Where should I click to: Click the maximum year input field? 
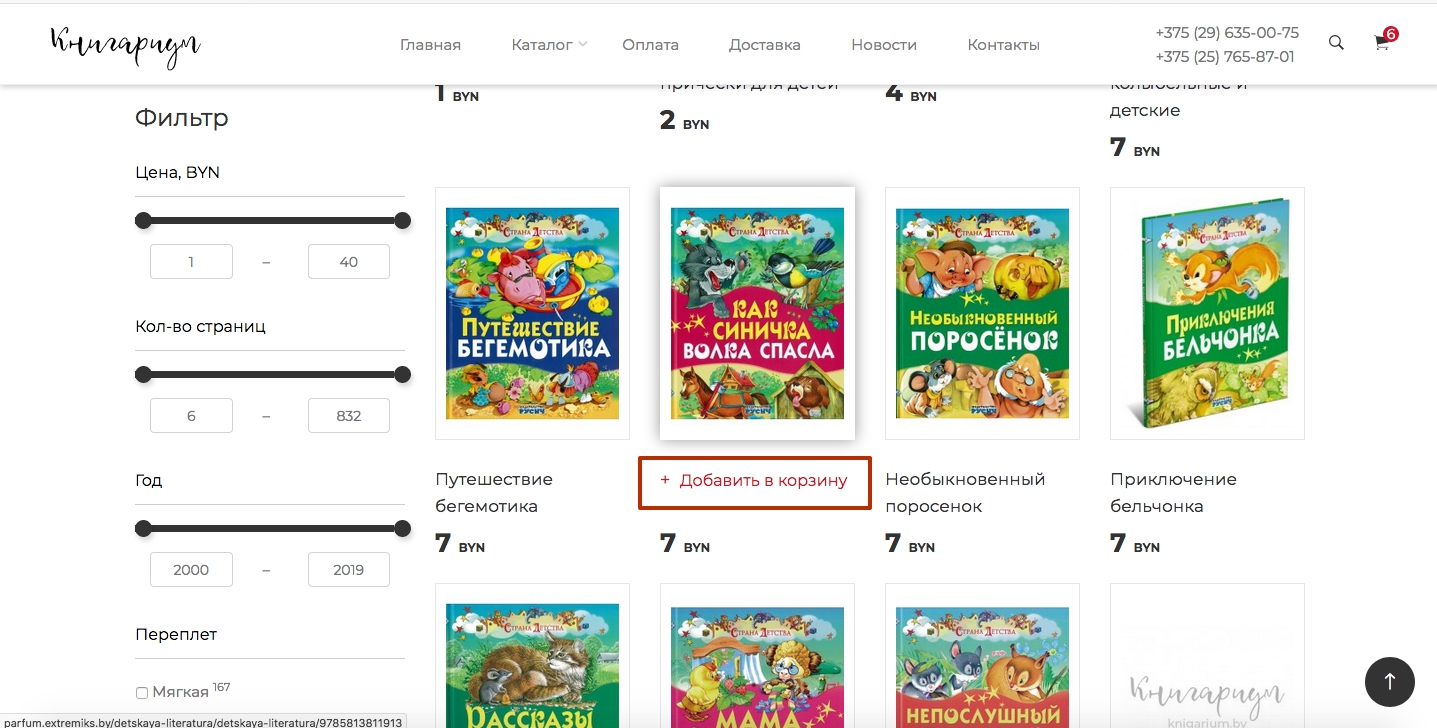pos(348,570)
